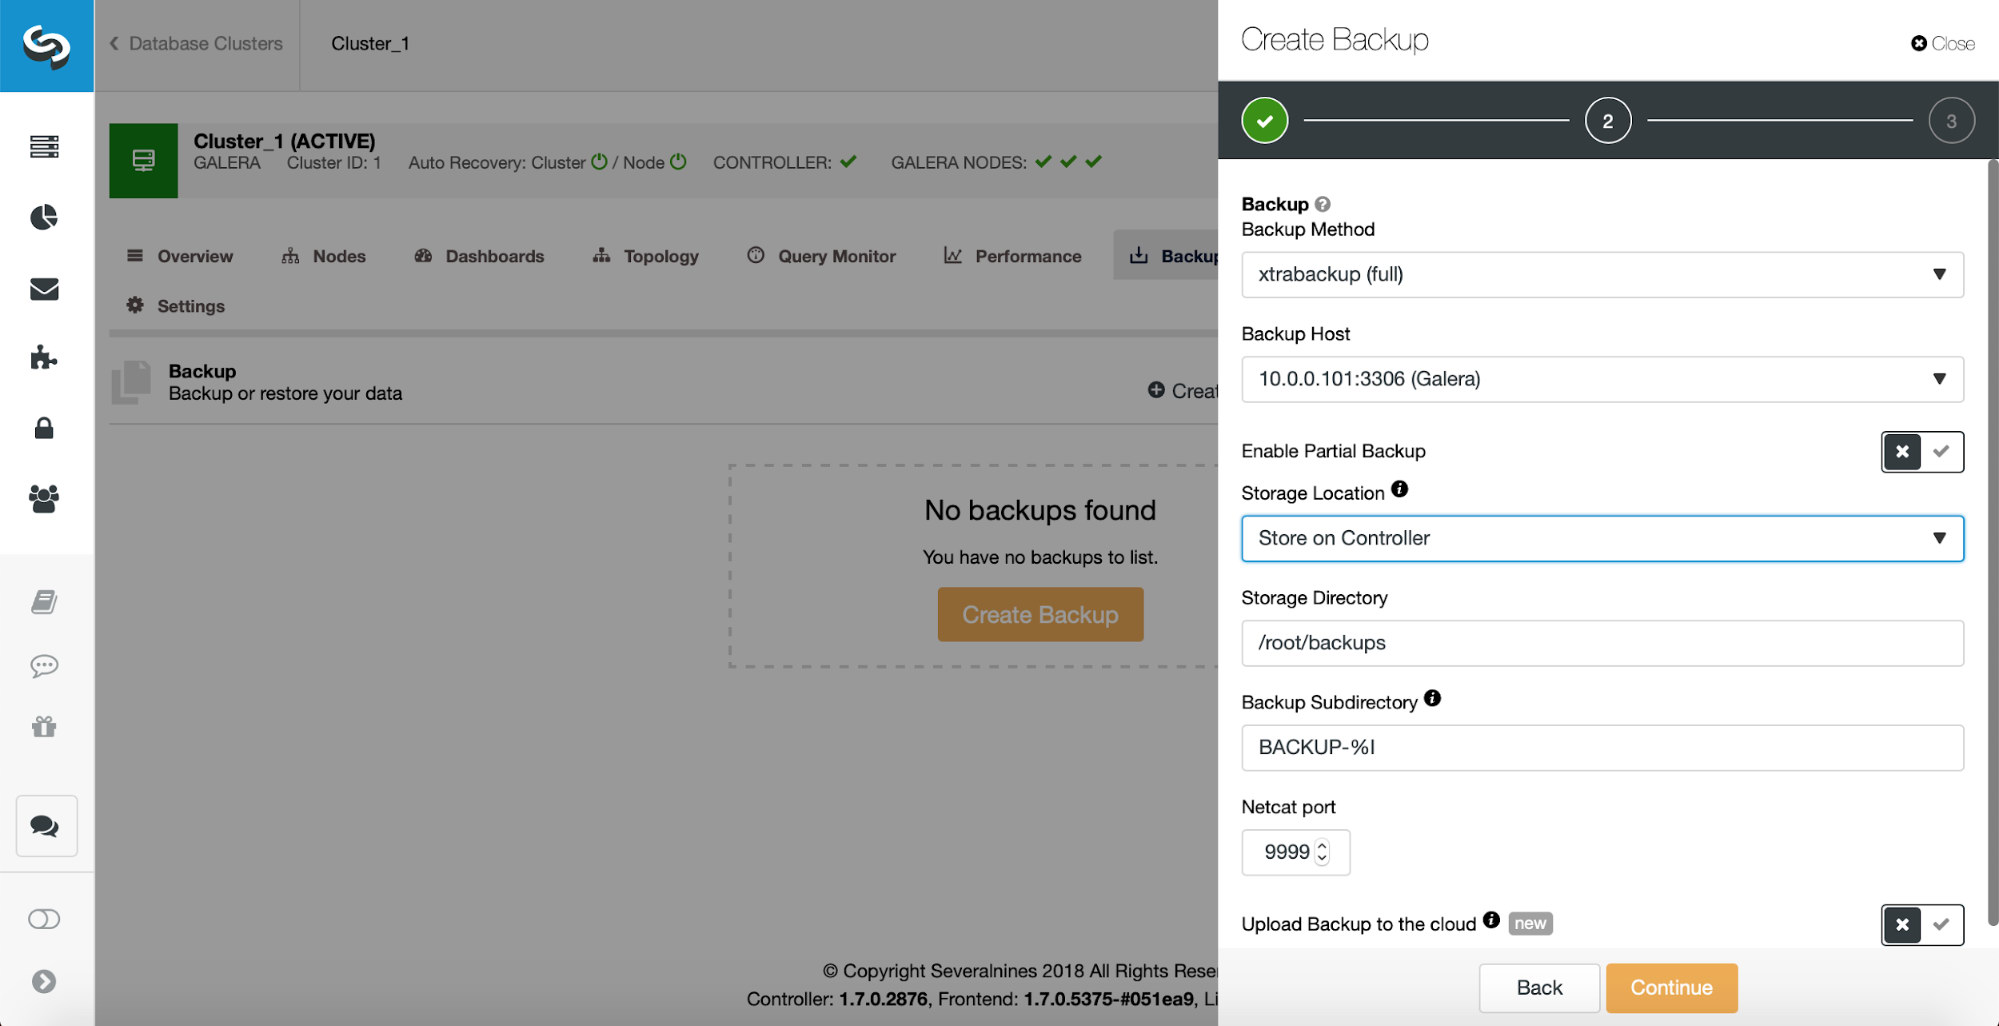Click the Back button

click(x=1539, y=988)
